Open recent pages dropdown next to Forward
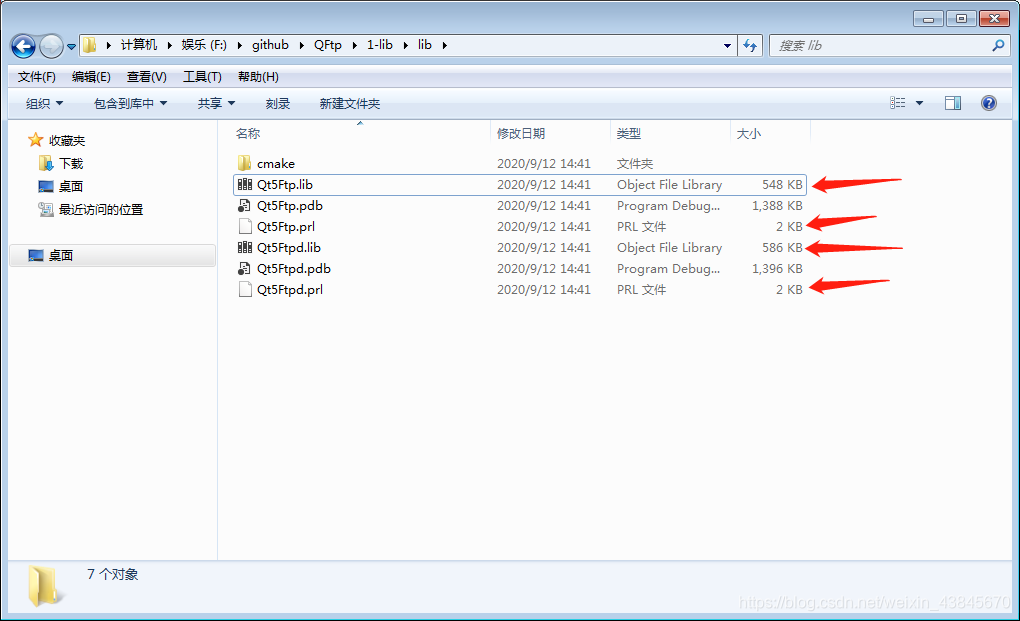 pyautogui.click(x=71, y=47)
